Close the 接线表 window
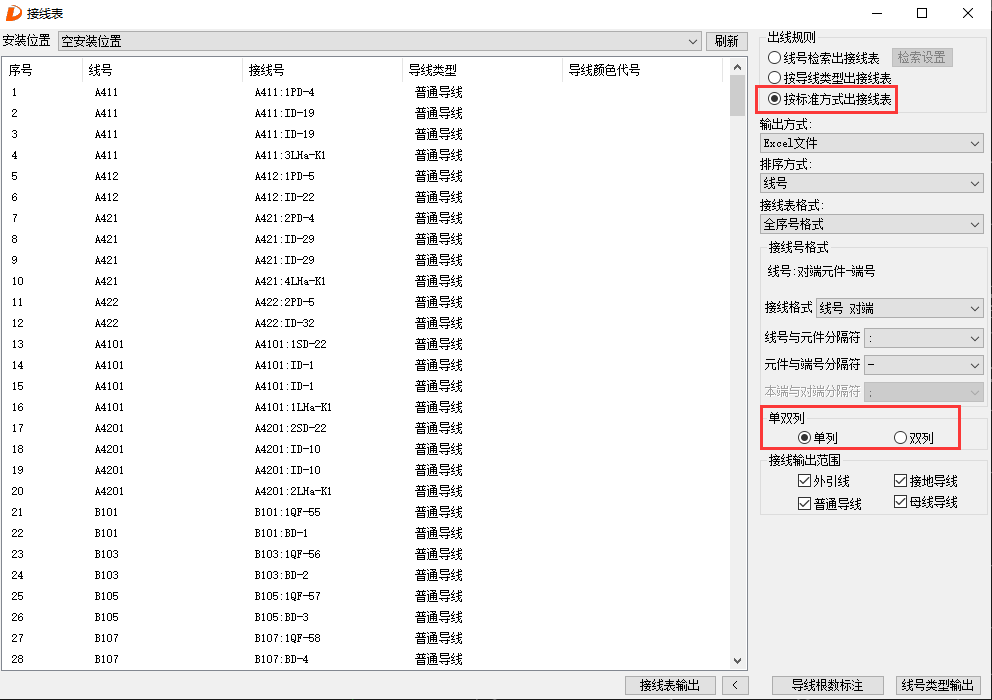This screenshot has height=700, width=992. pyautogui.click(x=967, y=13)
